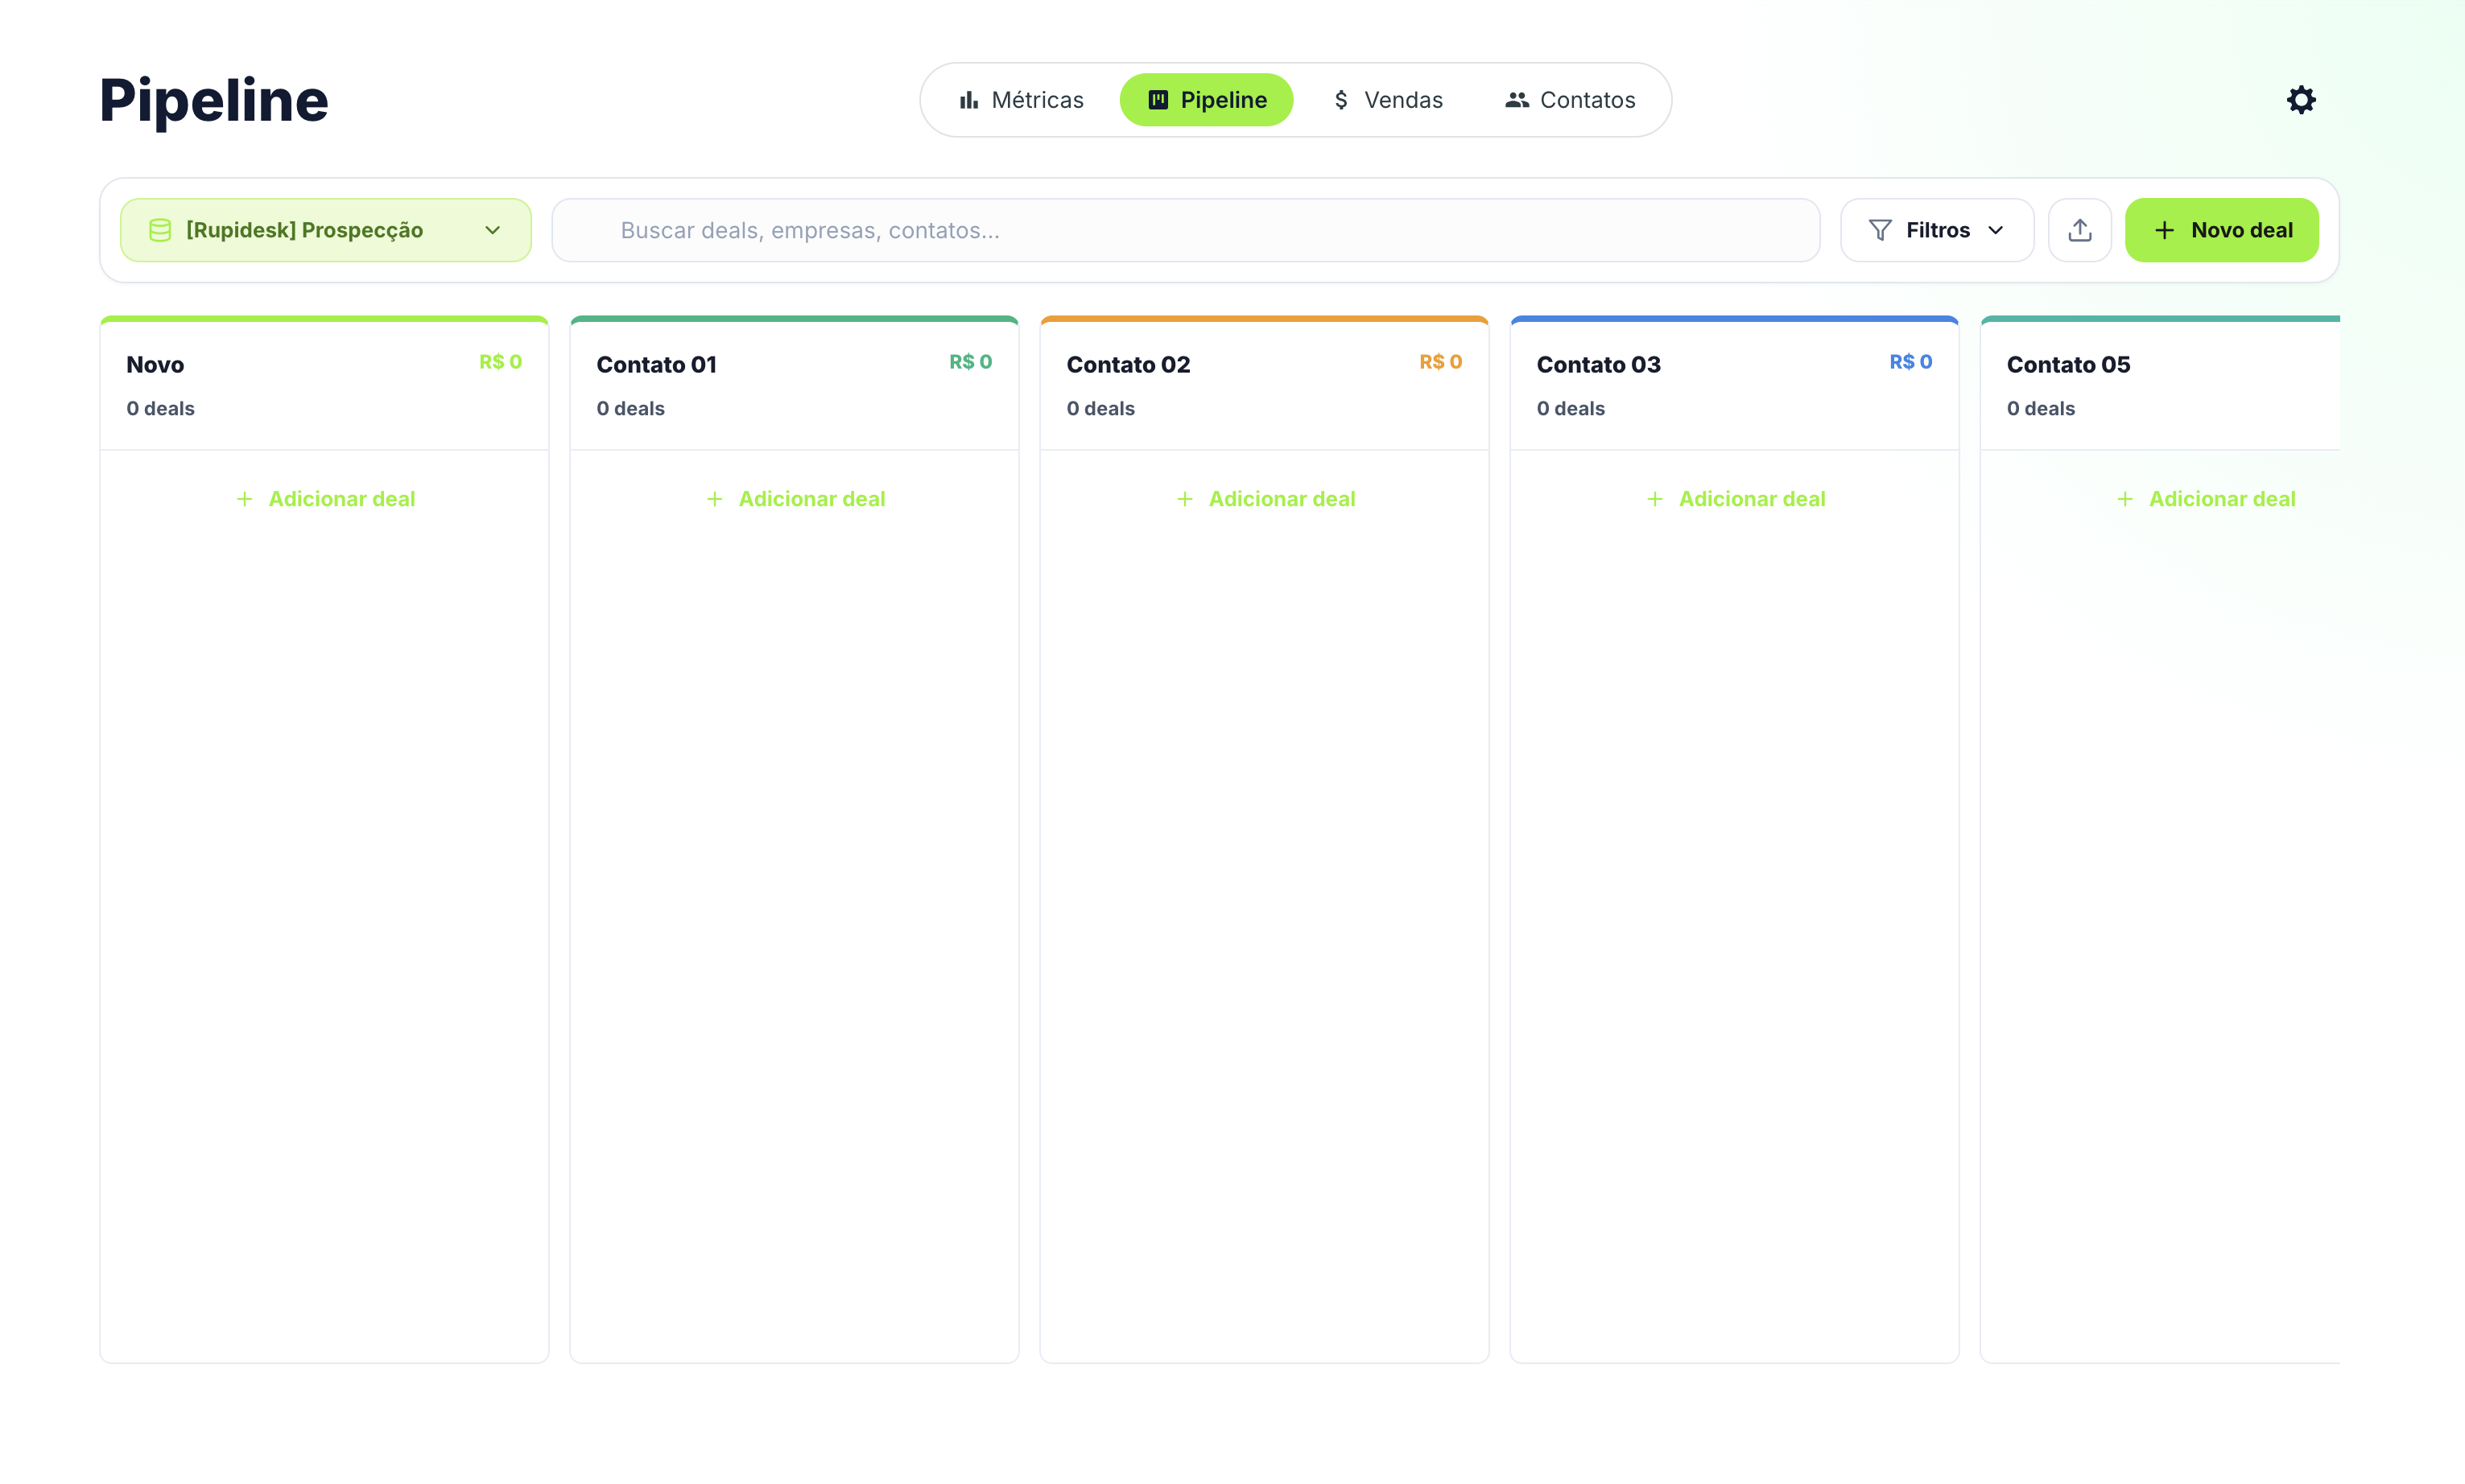Open the Filtros dropdown
Screen dimensions: 2465x1484
[1936, 230]
